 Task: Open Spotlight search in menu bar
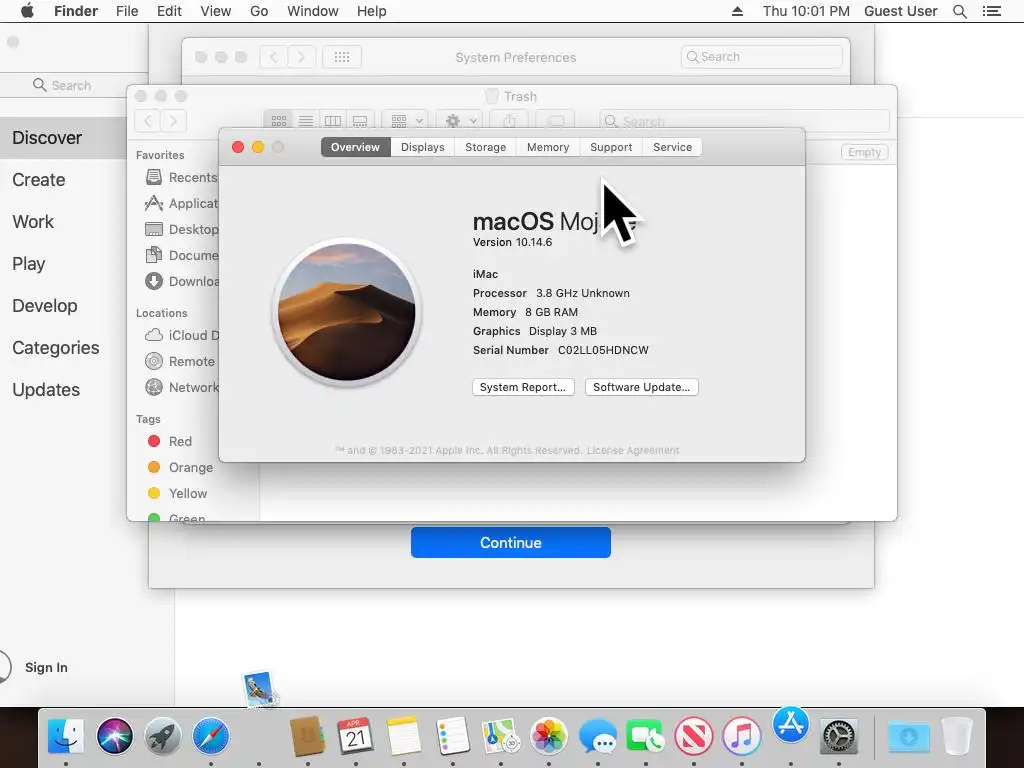coord(960,11)
